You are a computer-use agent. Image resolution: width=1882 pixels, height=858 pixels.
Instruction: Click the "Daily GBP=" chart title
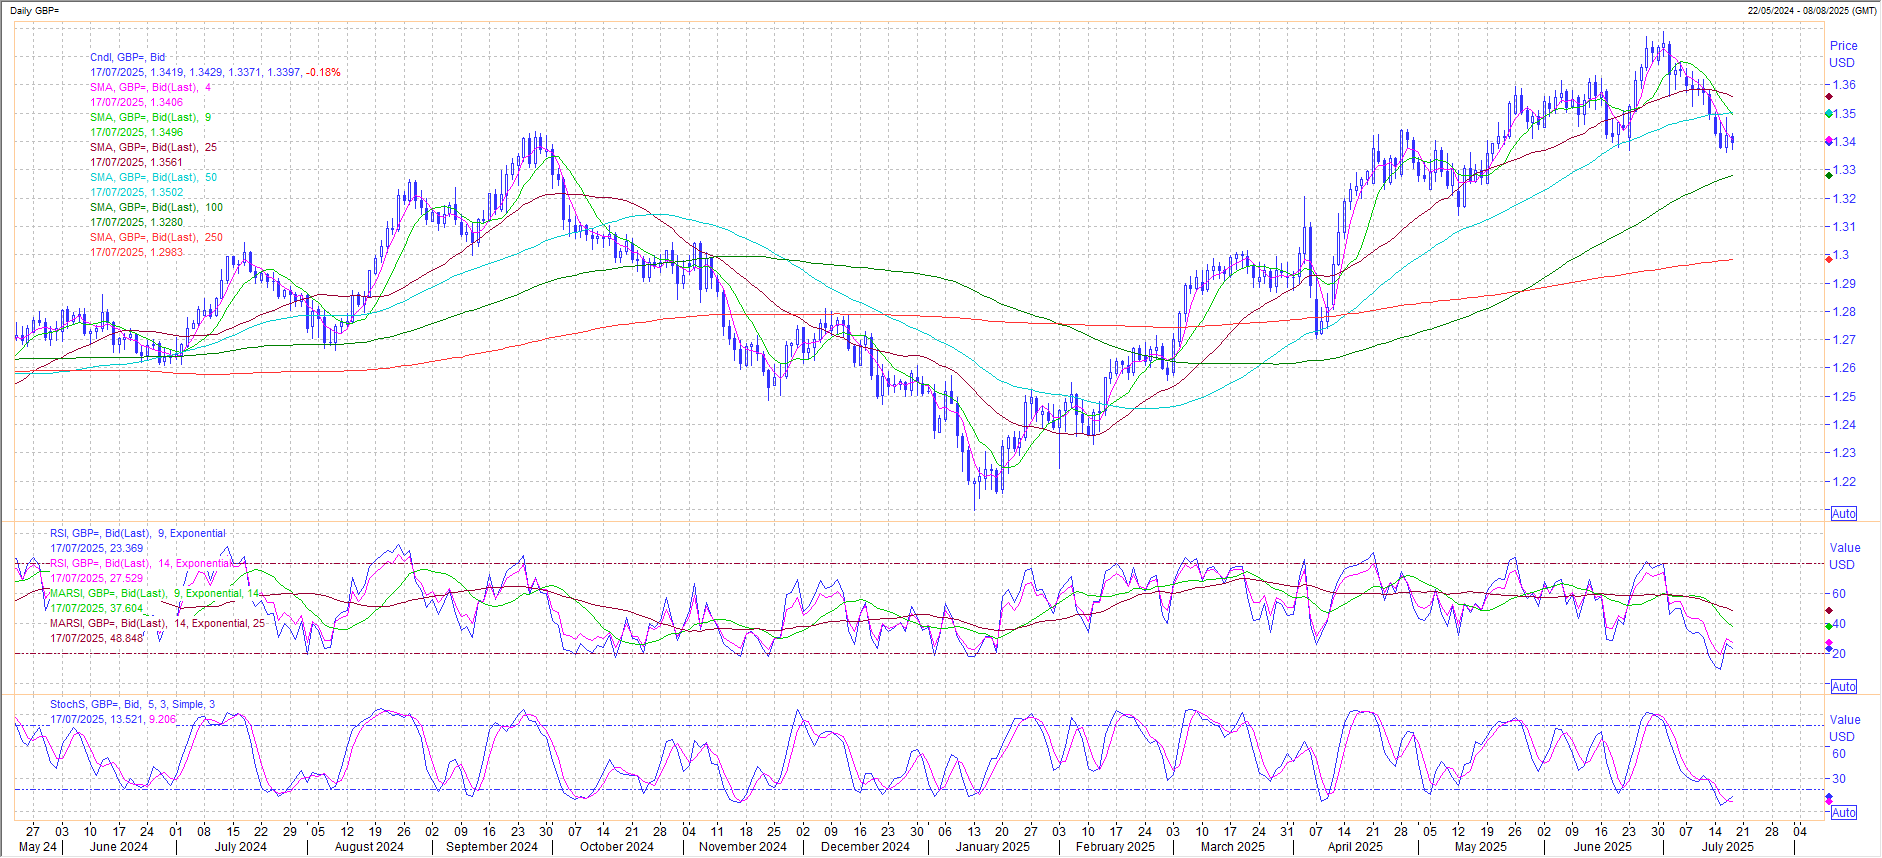coord(35,10)
